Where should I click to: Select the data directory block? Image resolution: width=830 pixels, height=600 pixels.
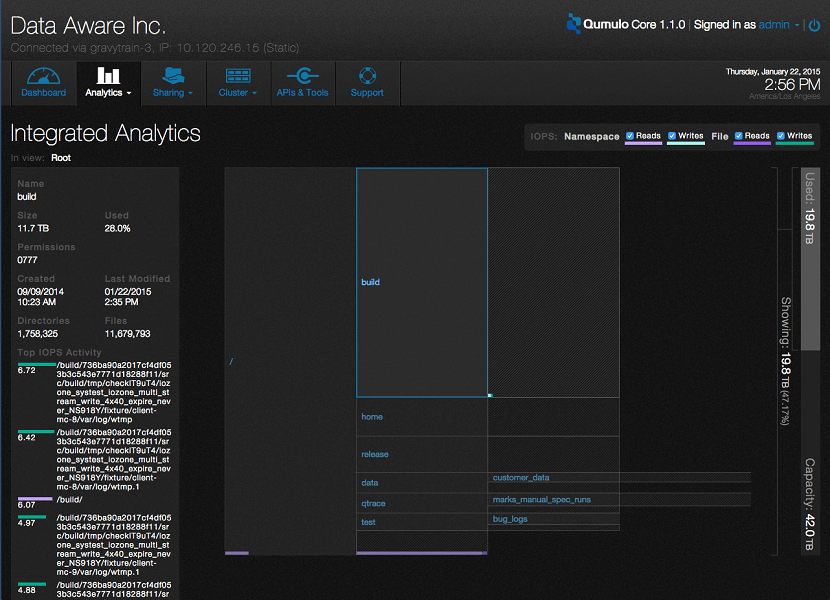click(422, 483)
